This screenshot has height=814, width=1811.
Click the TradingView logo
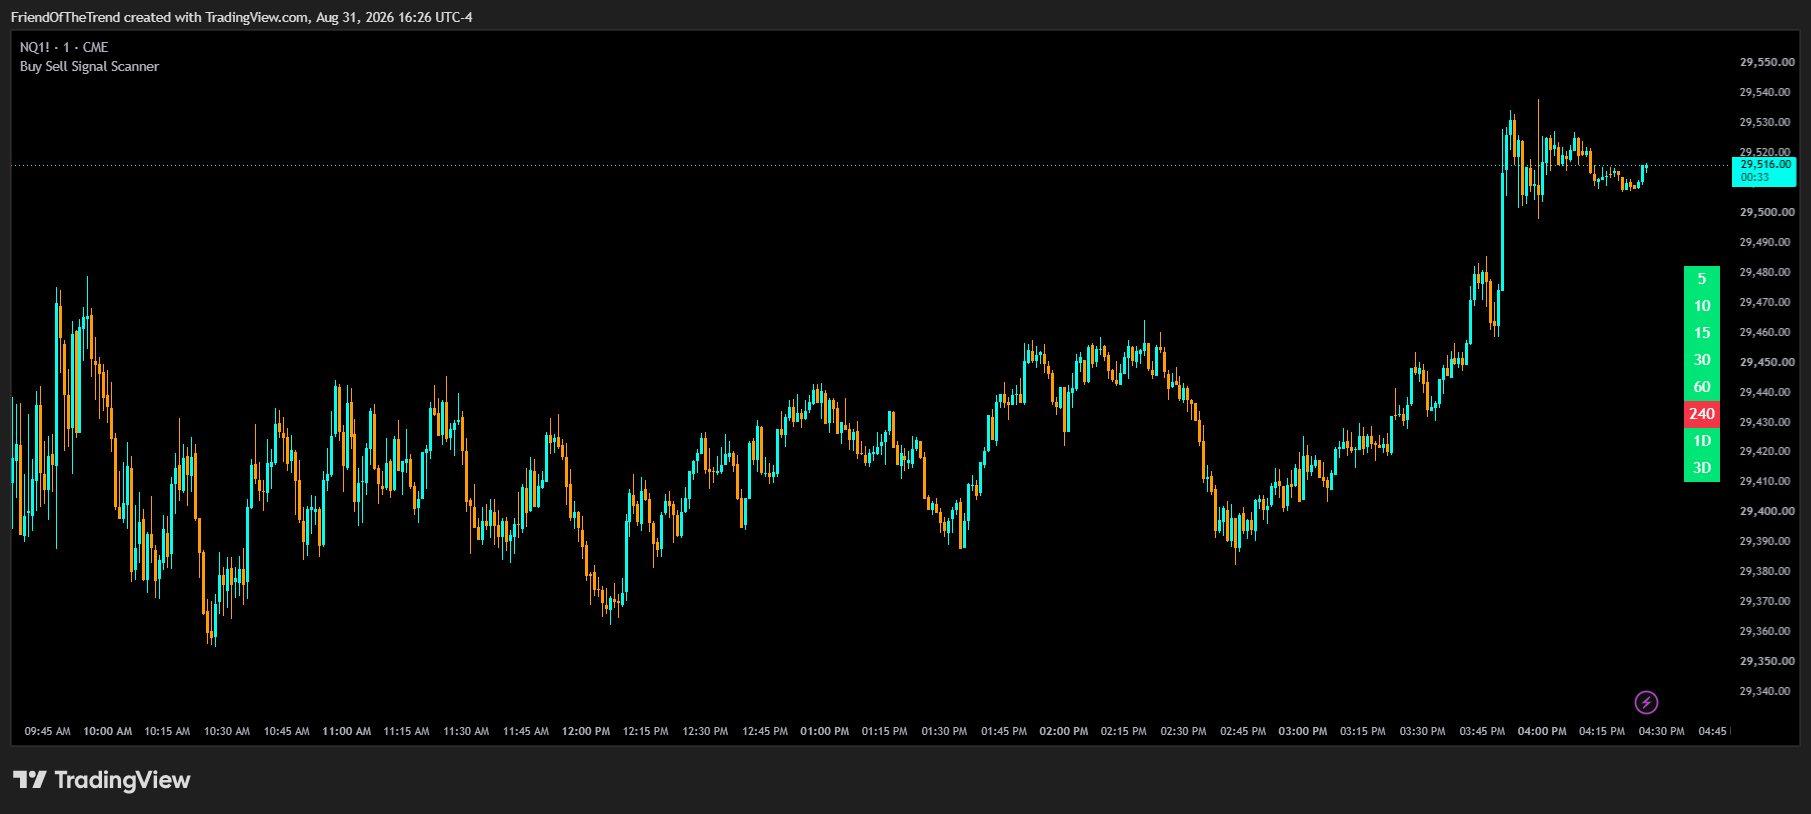(x=101, y=780)
